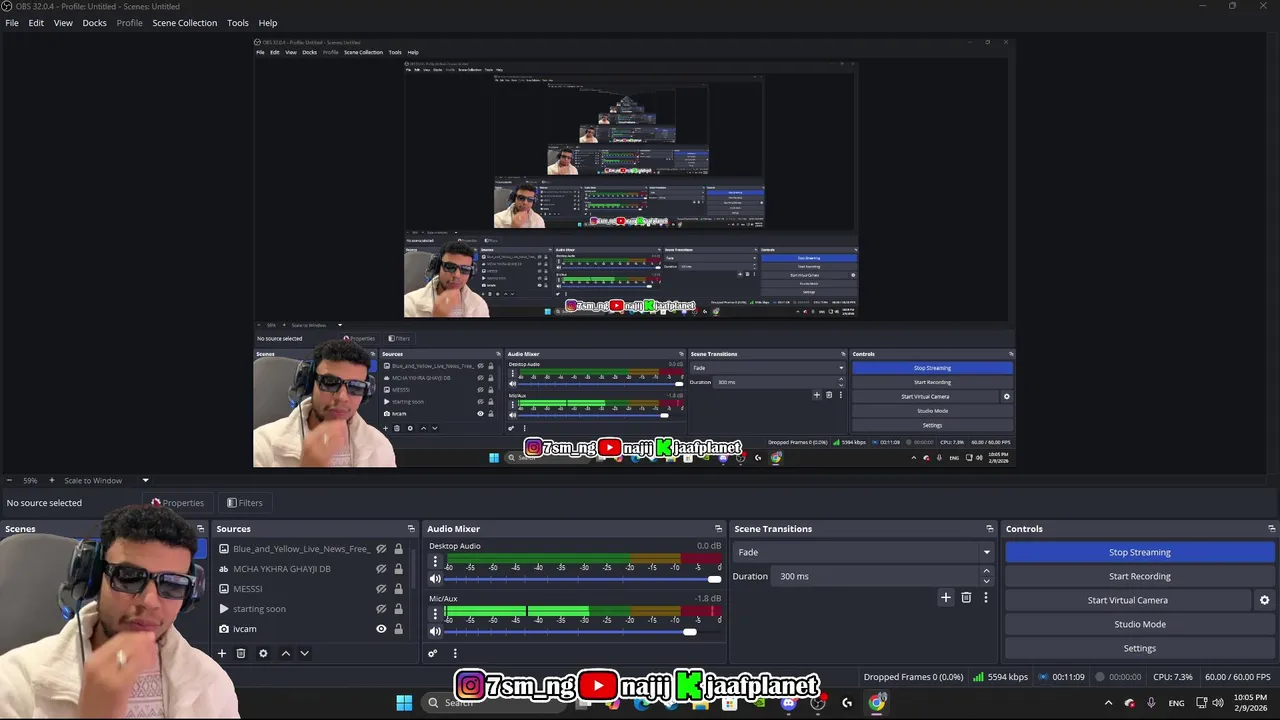Open the Scene Collection menu

(184, 23)
